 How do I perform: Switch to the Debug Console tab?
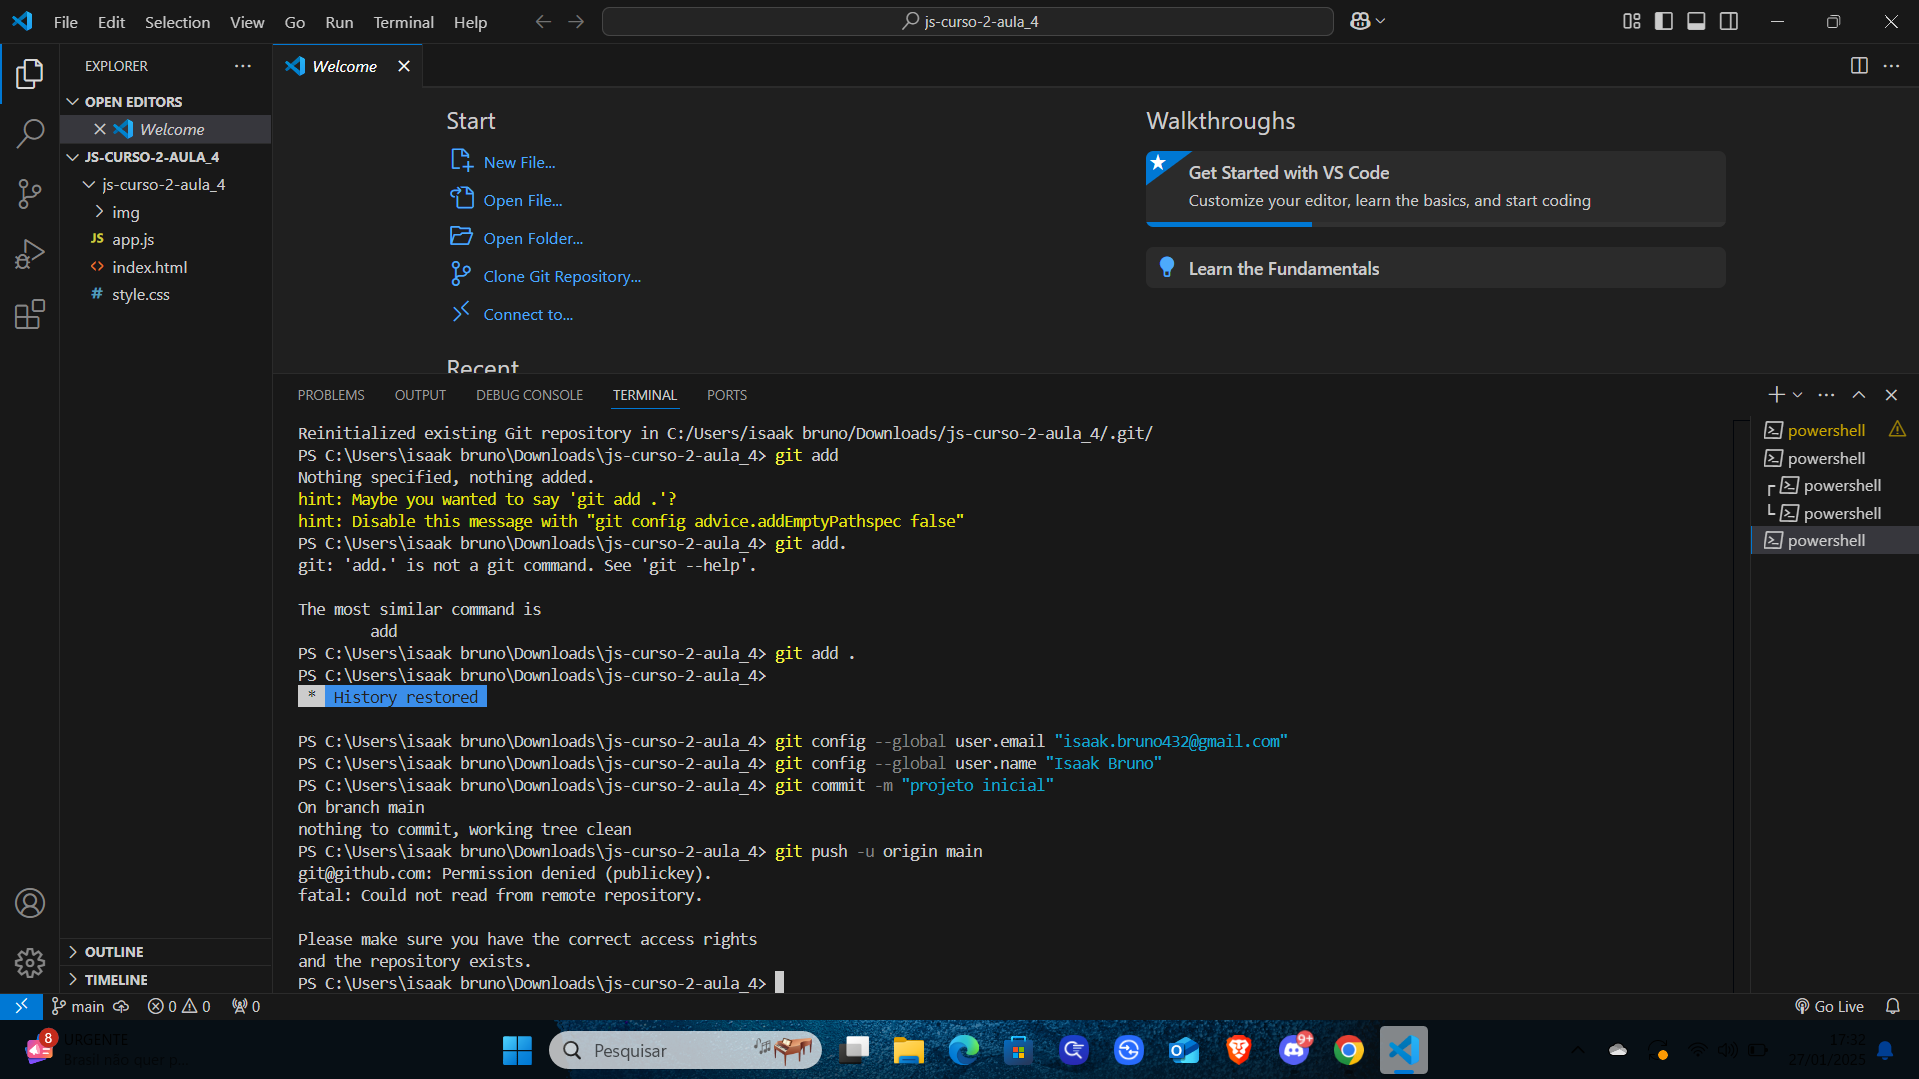(x=529, y=395)
